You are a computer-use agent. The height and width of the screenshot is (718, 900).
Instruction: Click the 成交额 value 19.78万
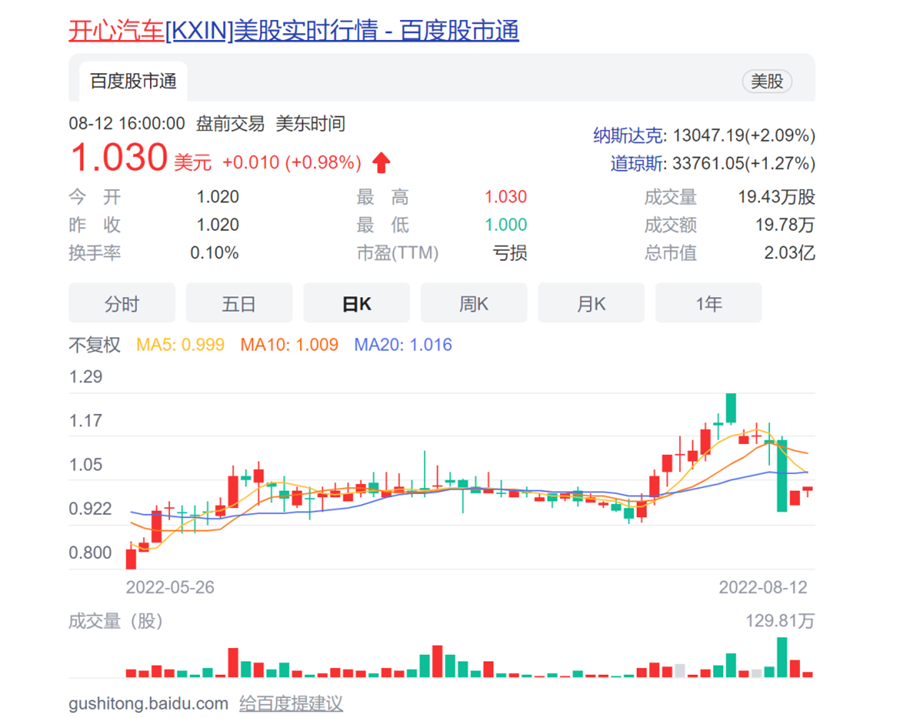coord(785,224)
